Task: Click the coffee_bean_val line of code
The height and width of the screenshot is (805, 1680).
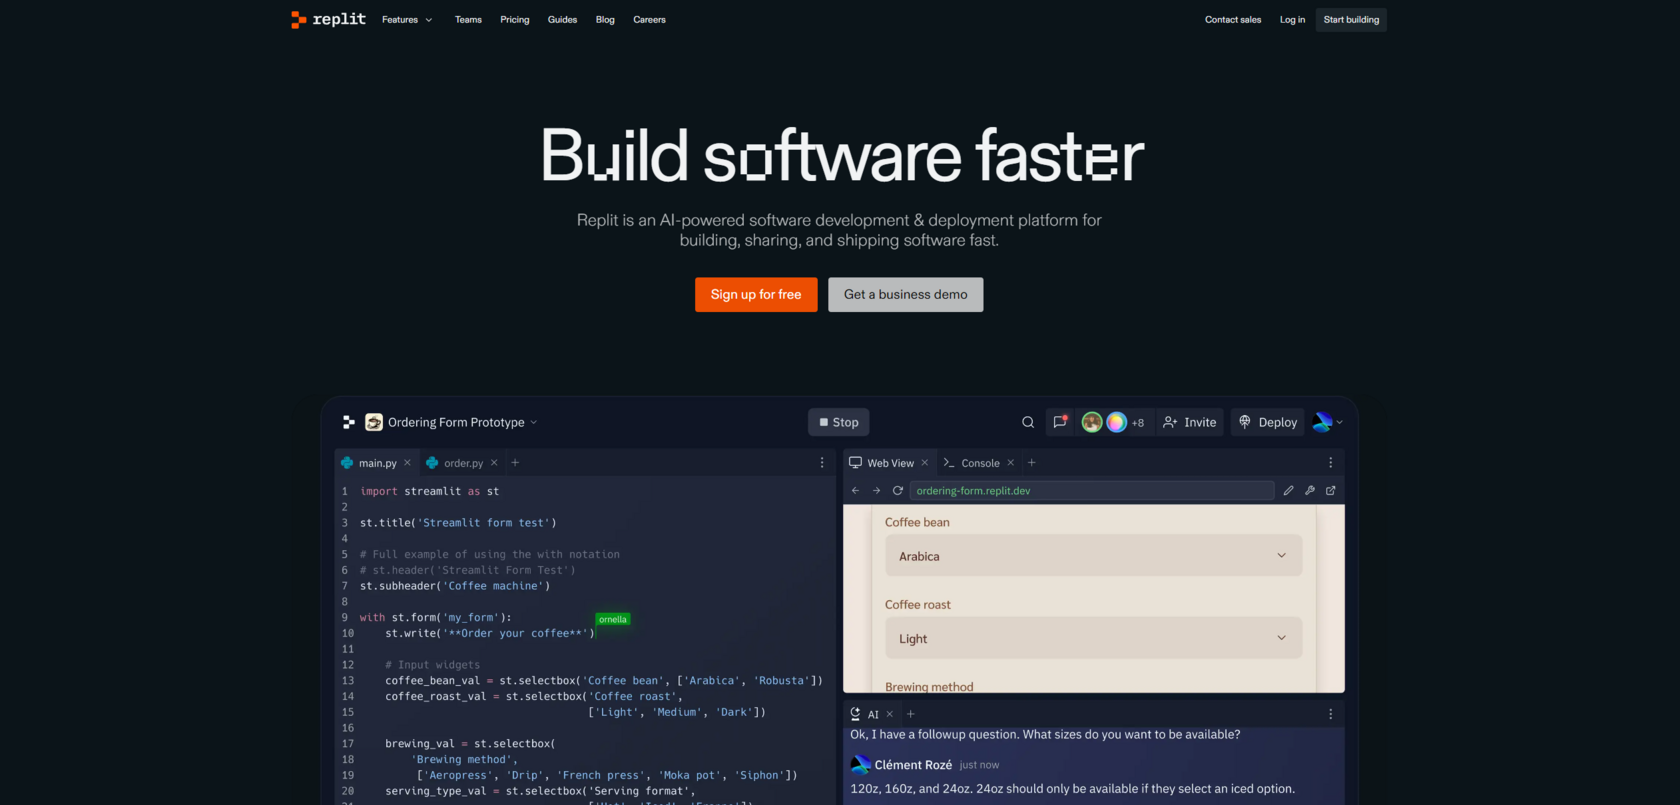Action: [x=604, y=681]
